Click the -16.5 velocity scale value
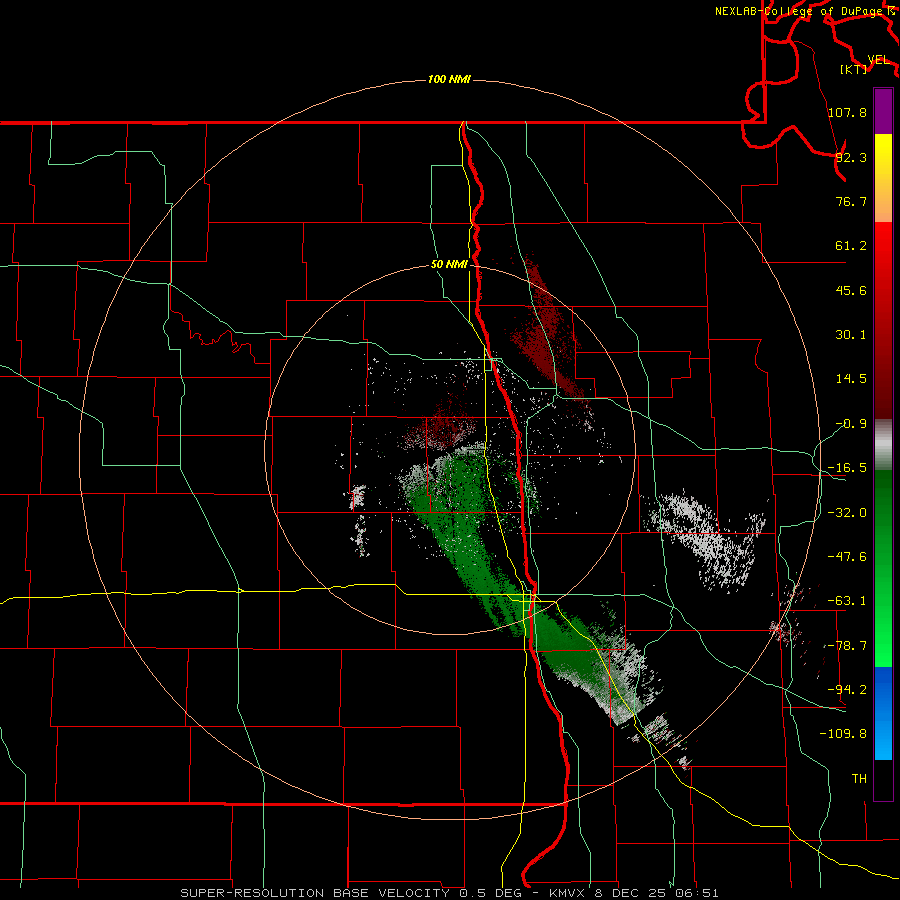Screen dimensions: 900x900 click(x=847, y=468)
